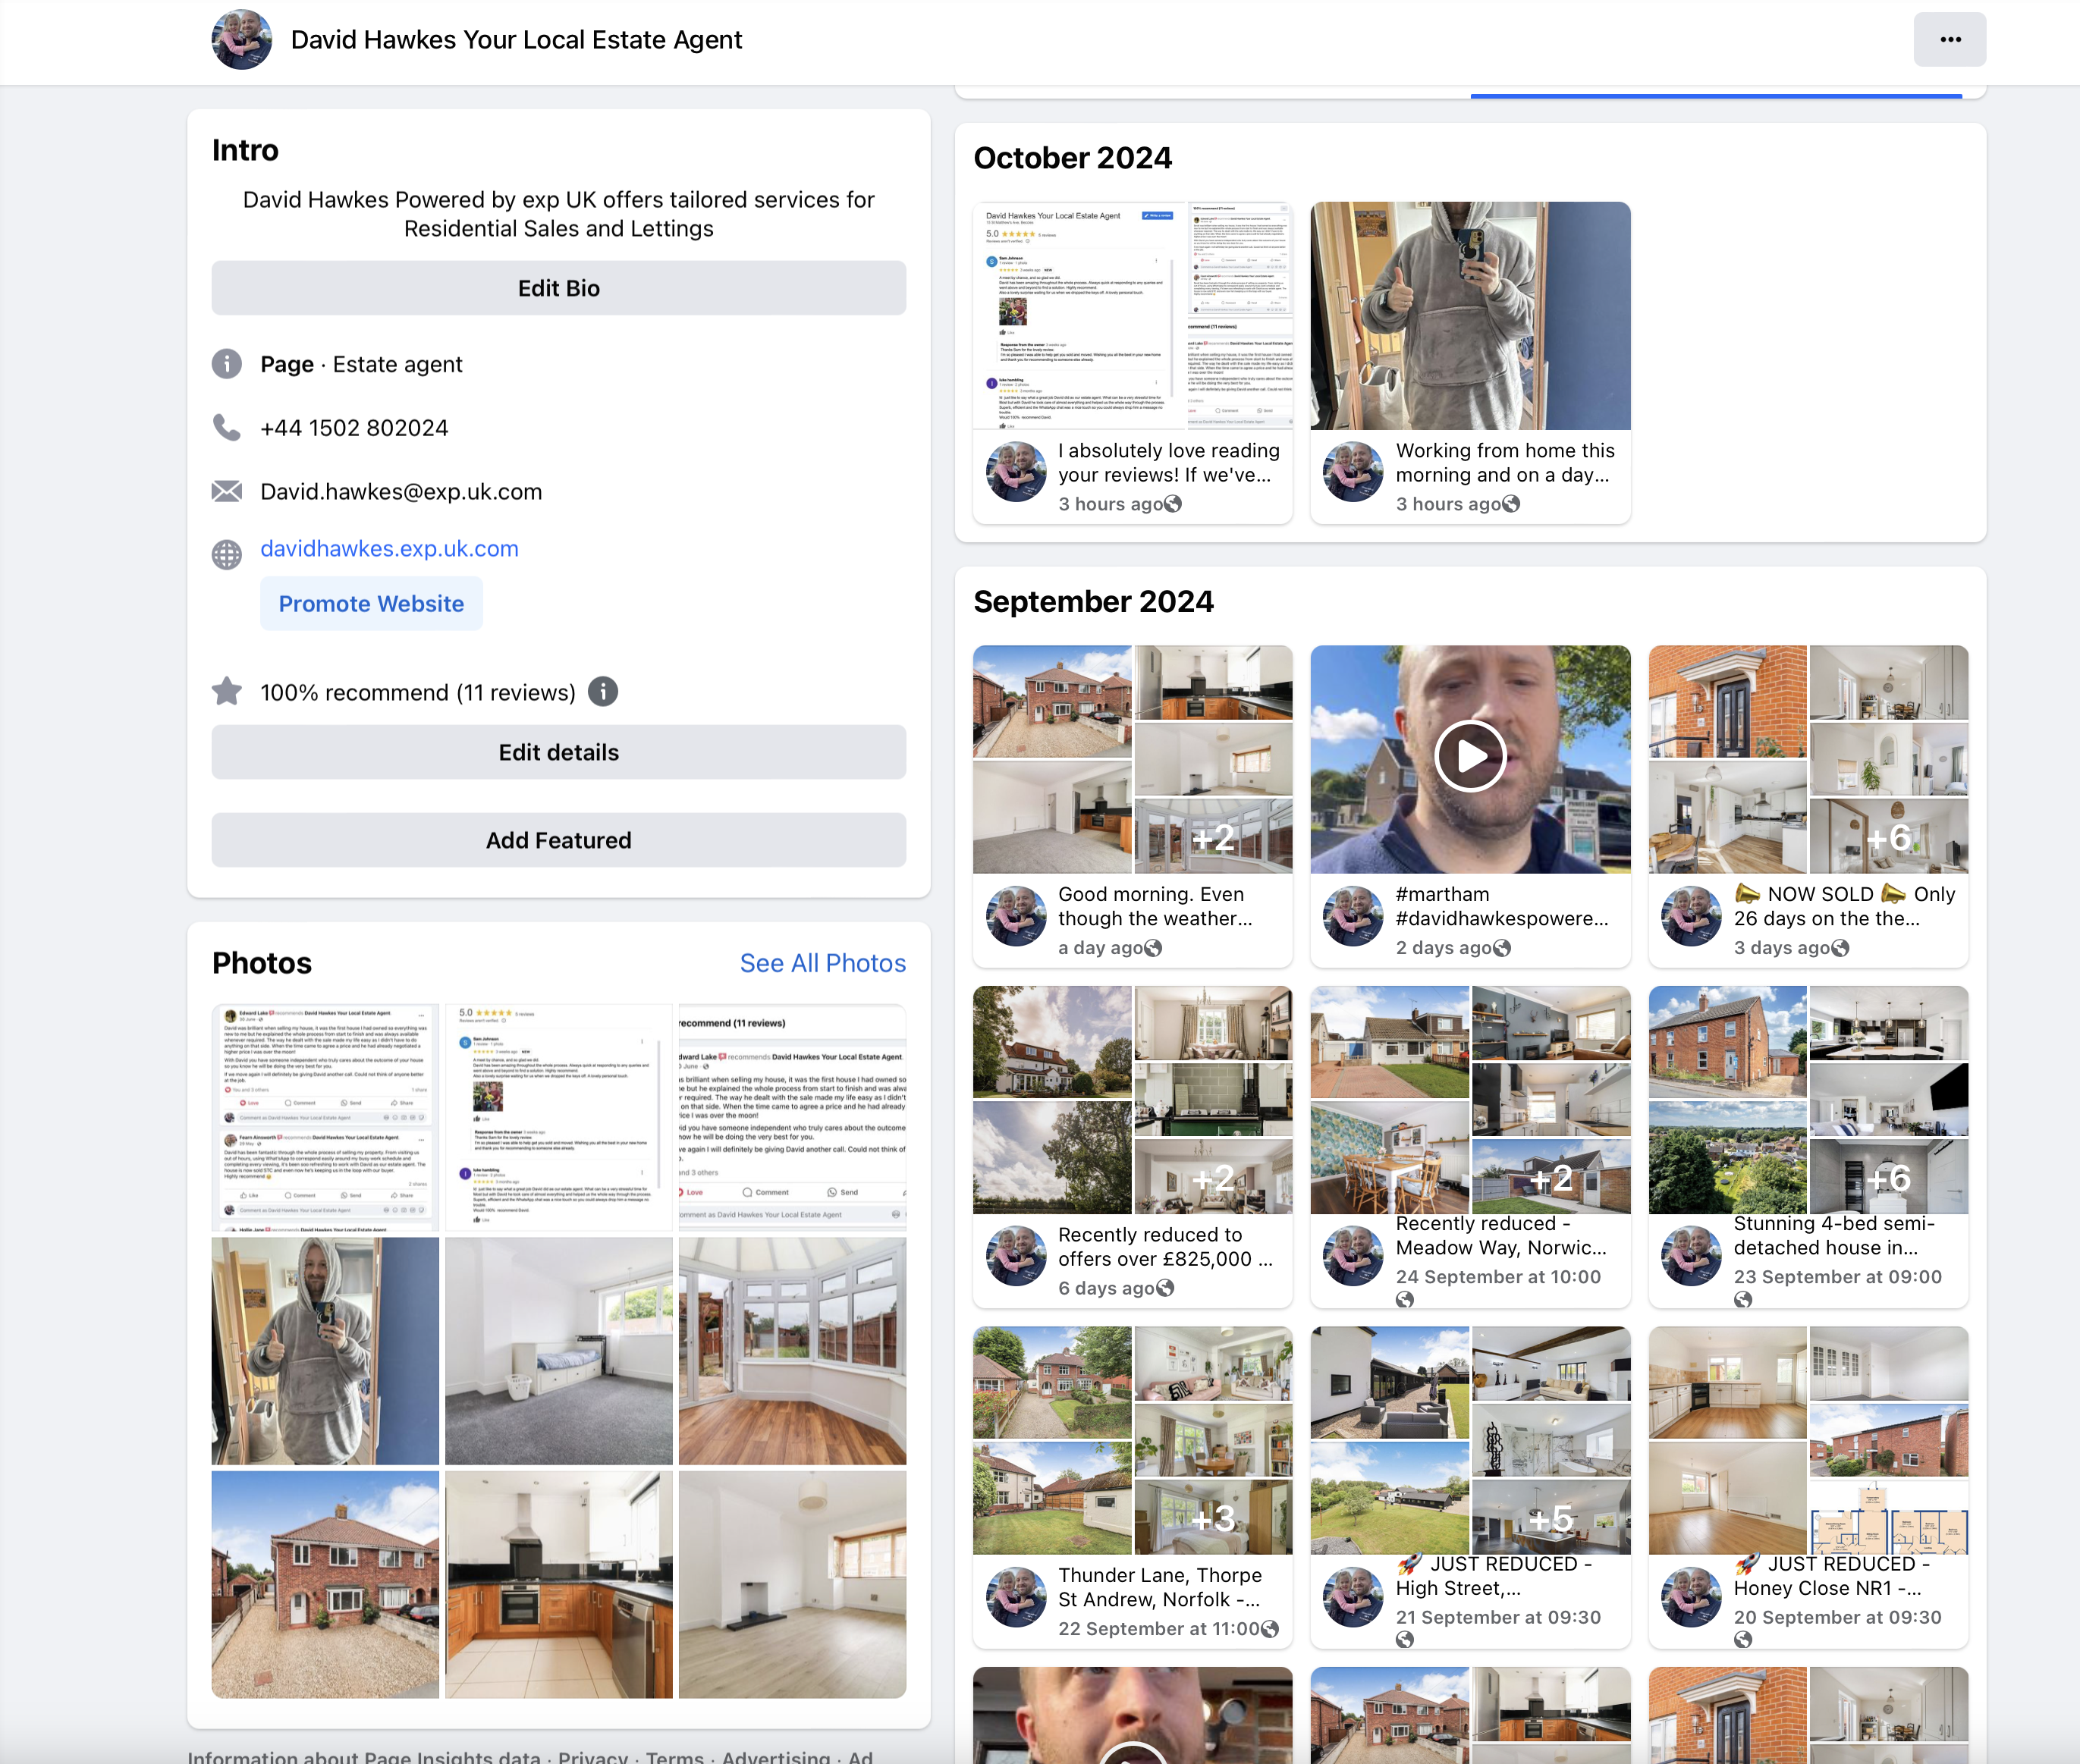
Task: Click avatar on Thunder Lane post
Action: coord(1016,1597)
